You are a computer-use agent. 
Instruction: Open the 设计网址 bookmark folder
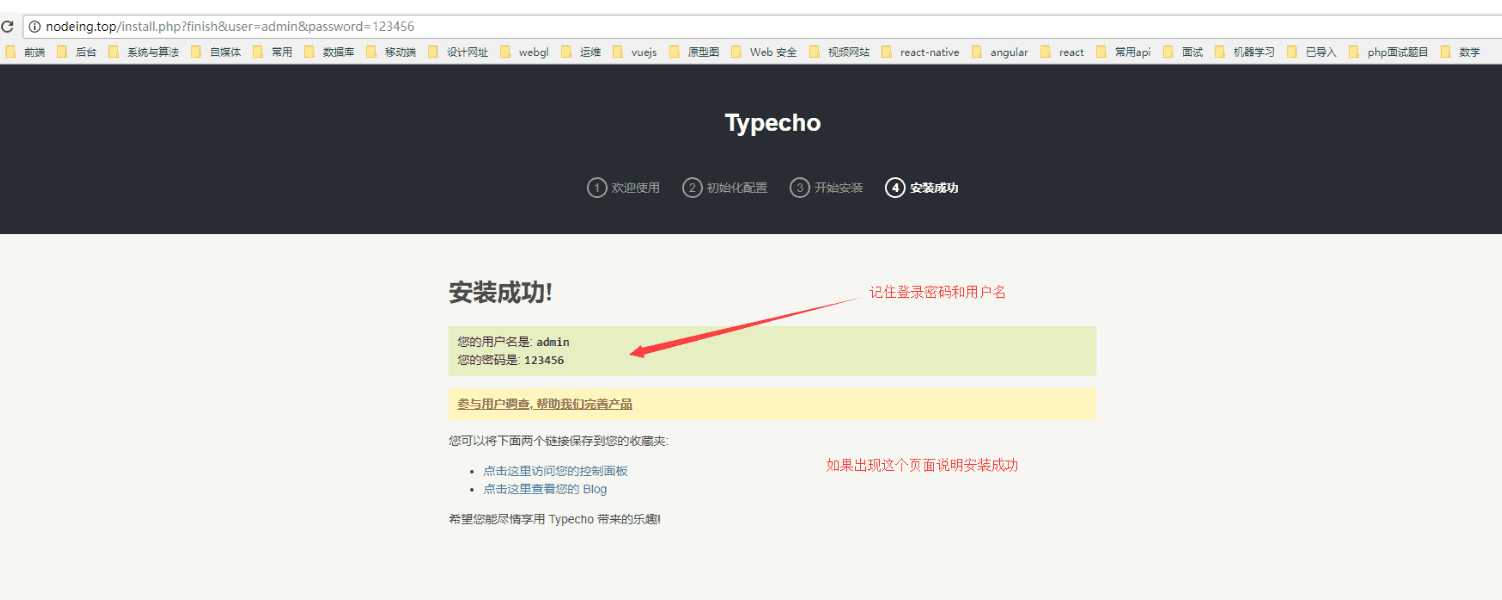(458, 52)
